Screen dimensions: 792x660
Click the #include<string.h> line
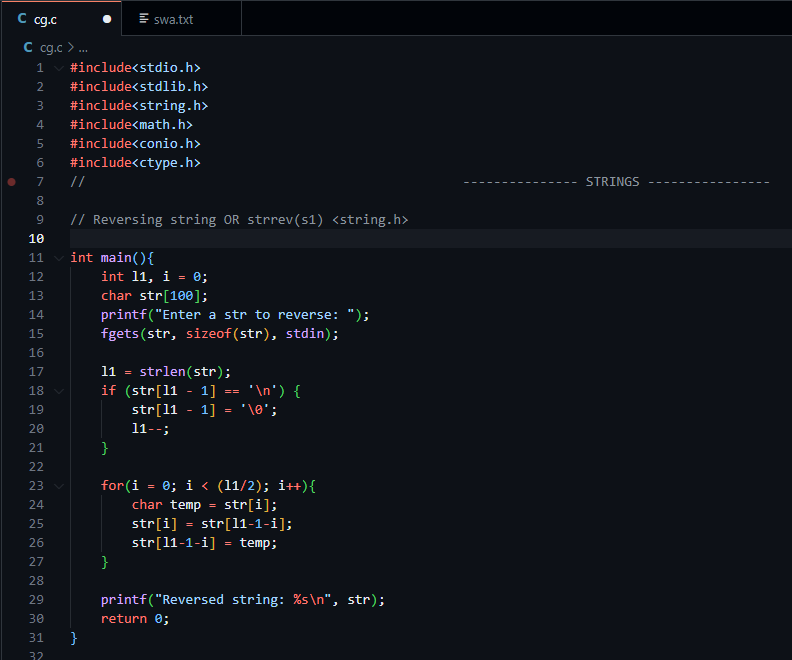(x=139, y=106)
